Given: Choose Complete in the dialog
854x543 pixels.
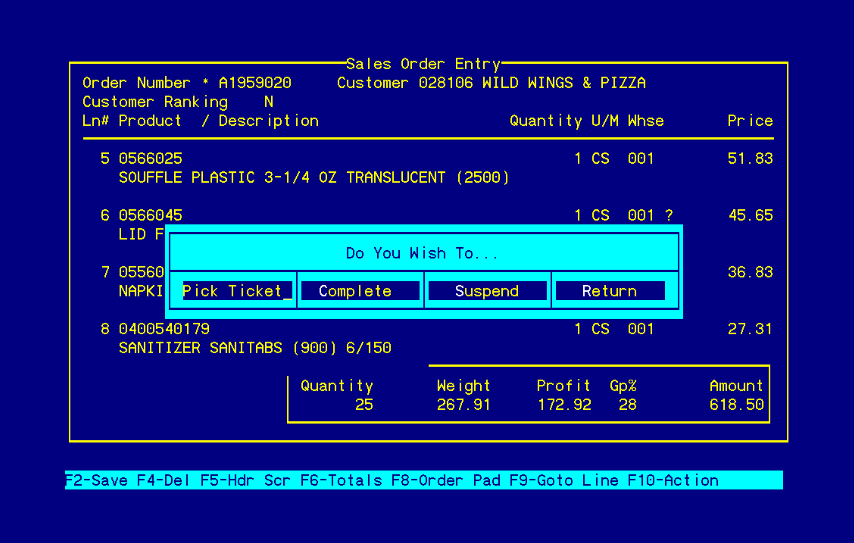Looking at the screenshot, I should 360,291.
